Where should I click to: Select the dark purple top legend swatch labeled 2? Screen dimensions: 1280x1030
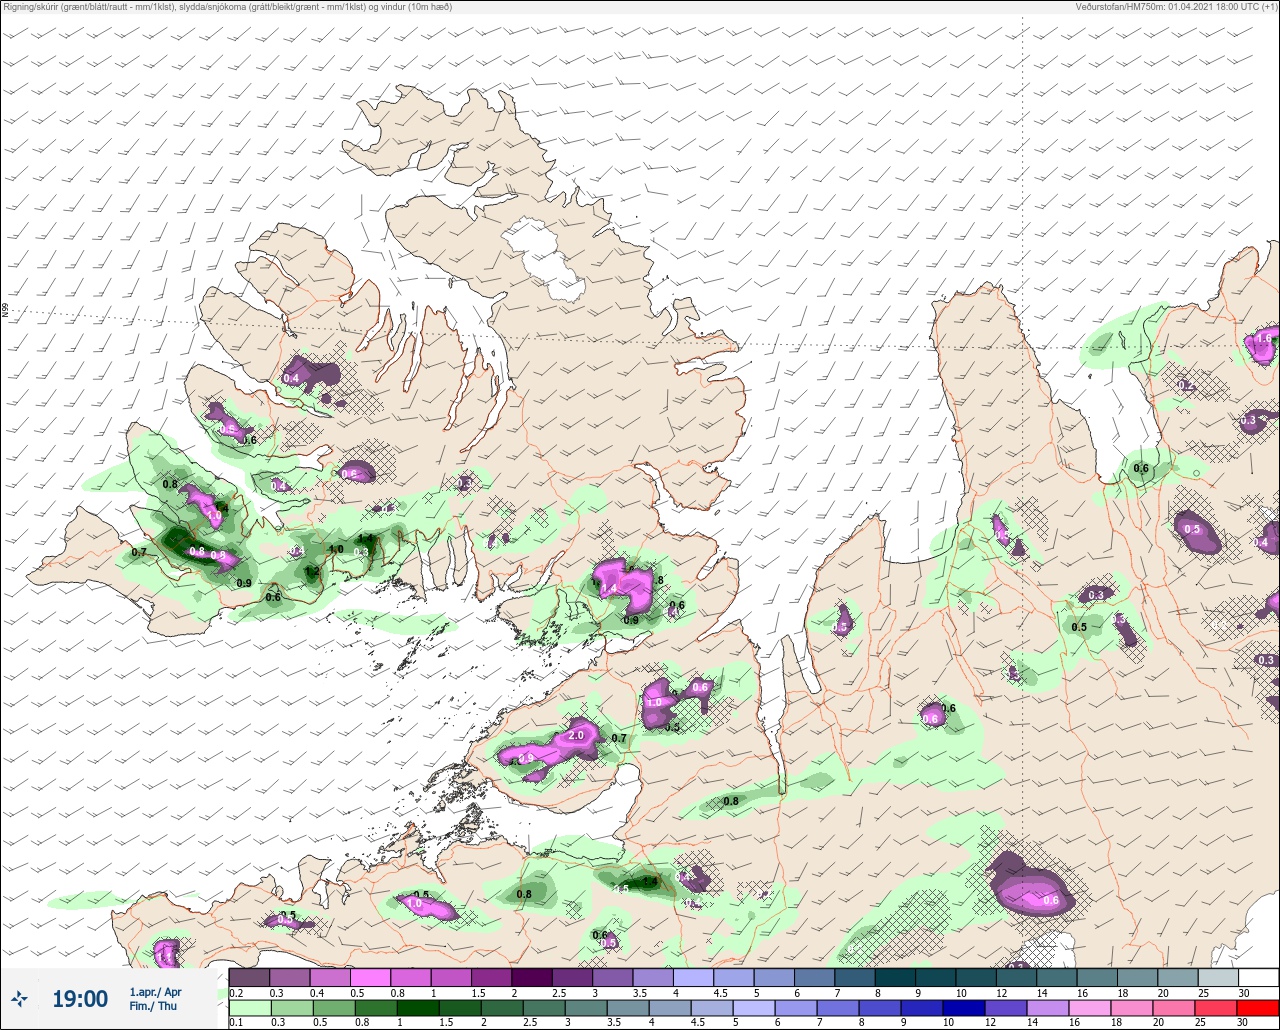[532, 977]
